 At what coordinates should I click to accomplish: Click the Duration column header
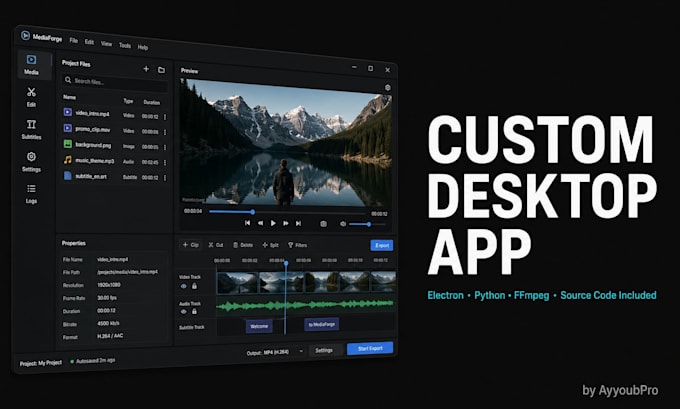click(152, 102)
